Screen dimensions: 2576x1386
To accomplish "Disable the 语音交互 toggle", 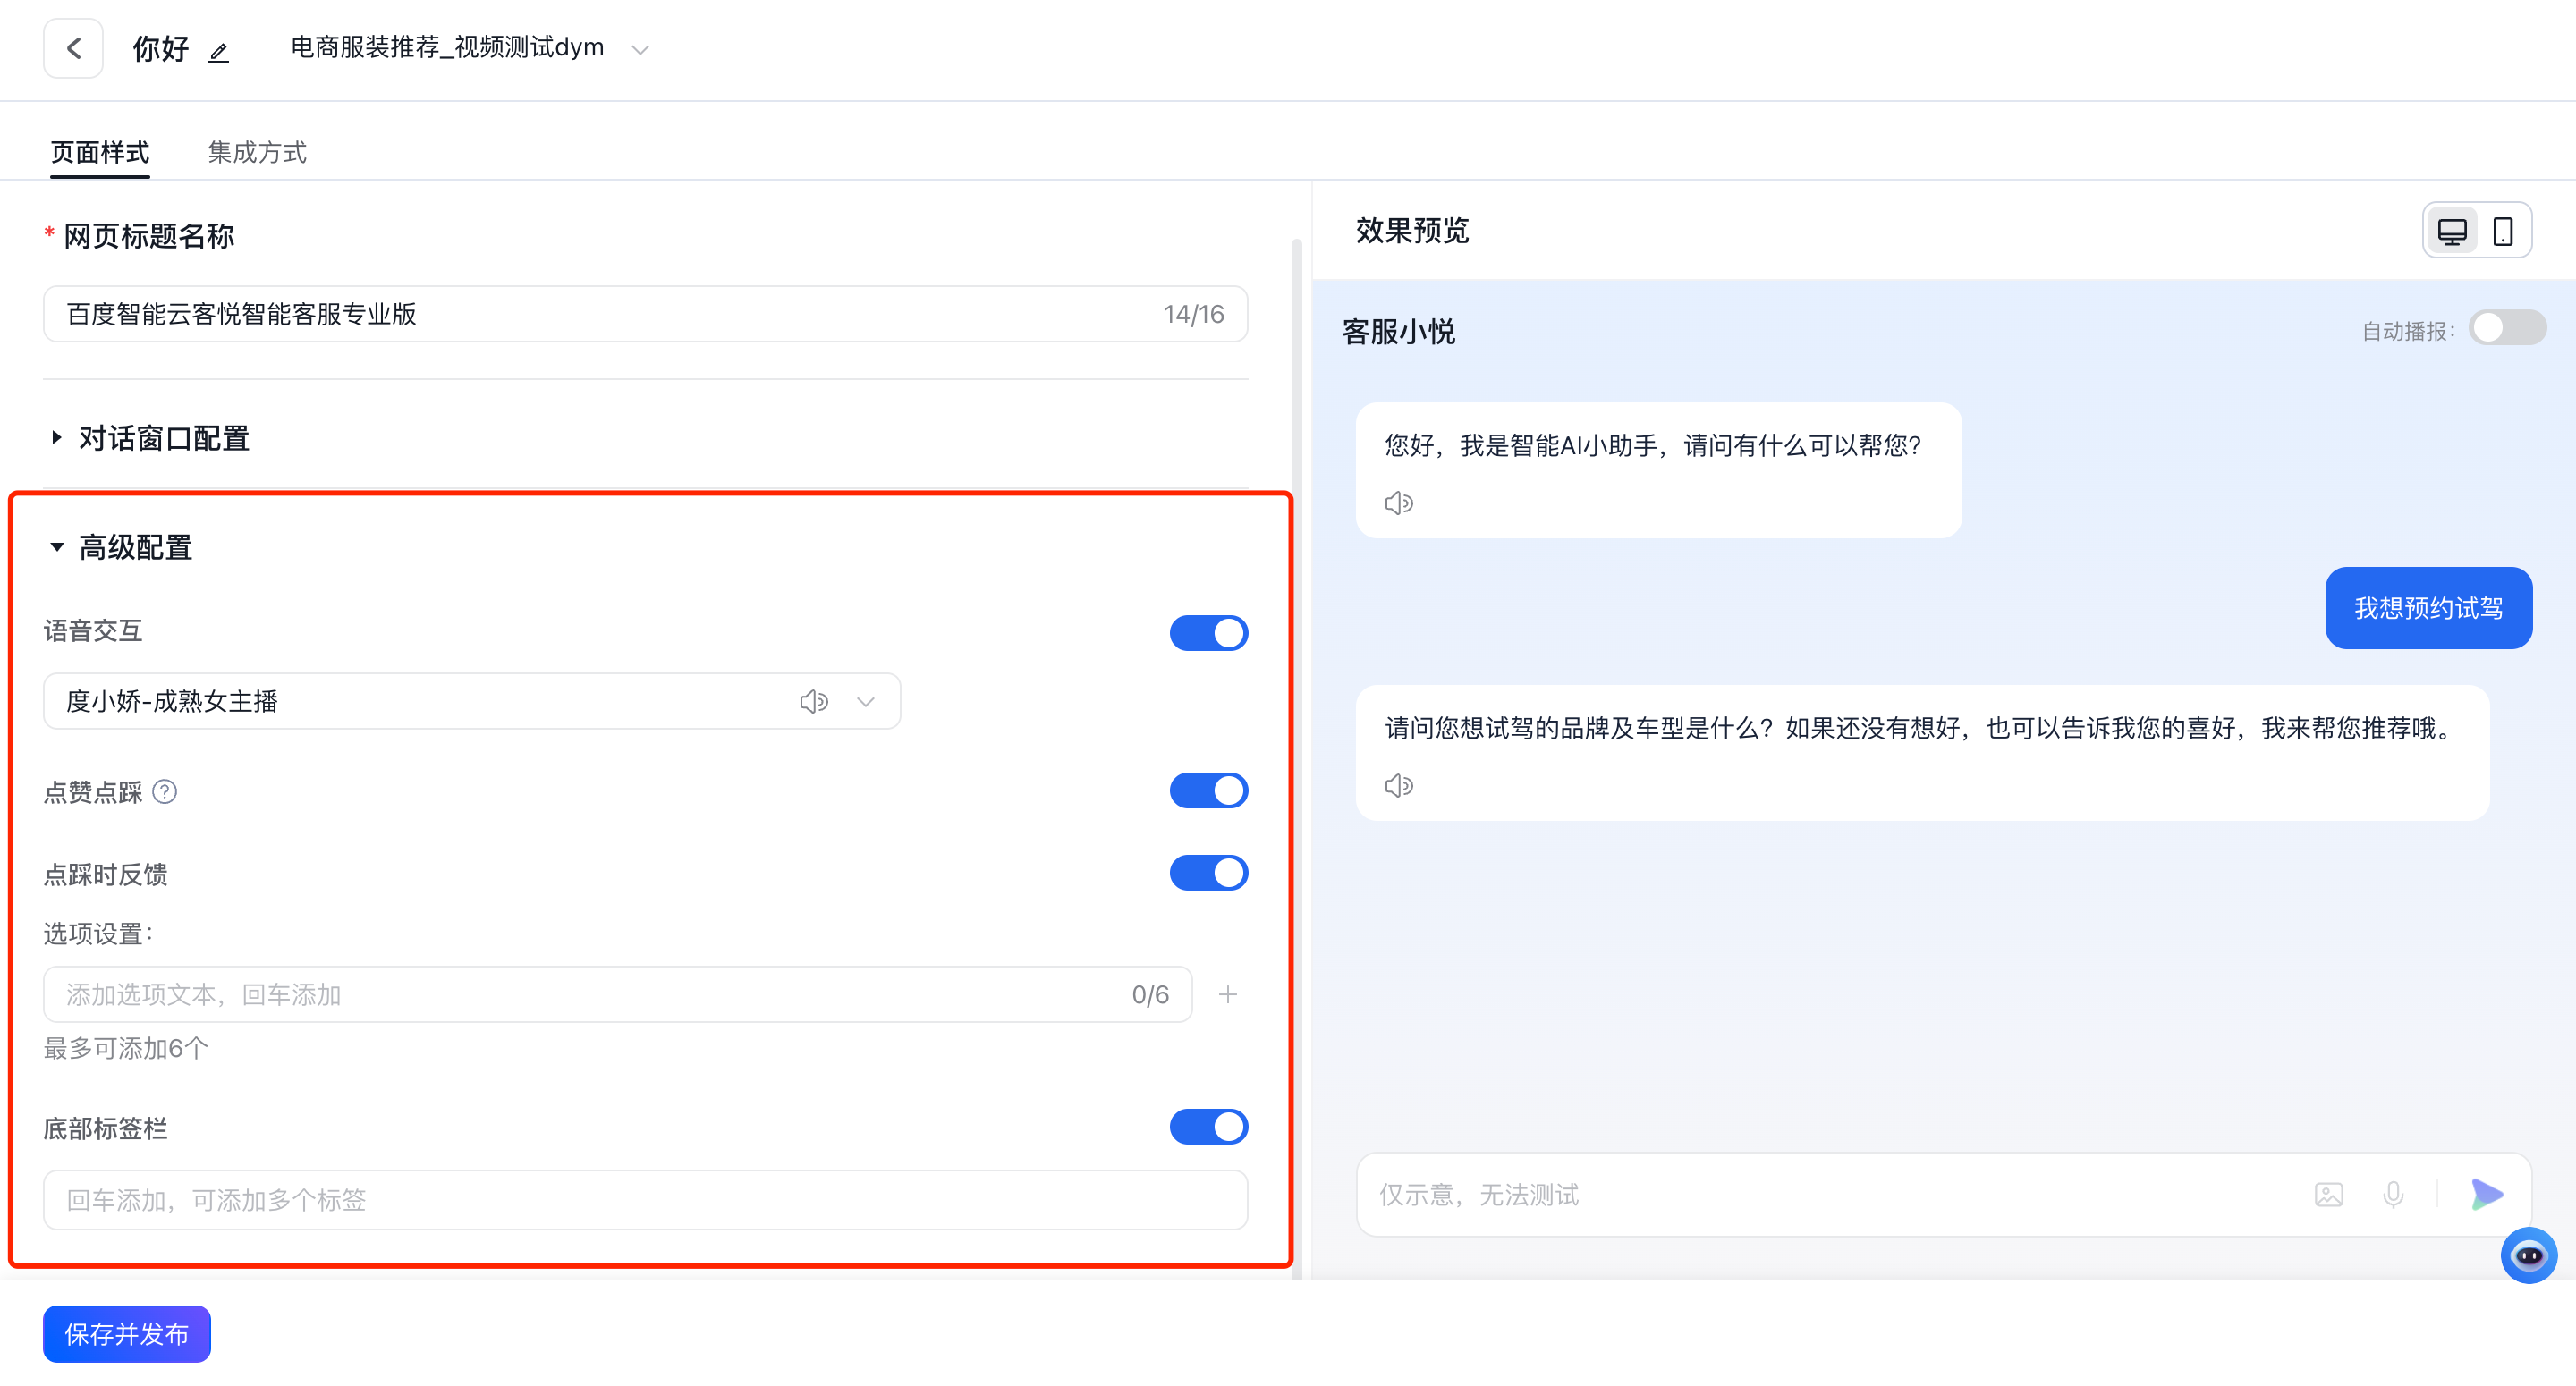I will pos(1209,632).
